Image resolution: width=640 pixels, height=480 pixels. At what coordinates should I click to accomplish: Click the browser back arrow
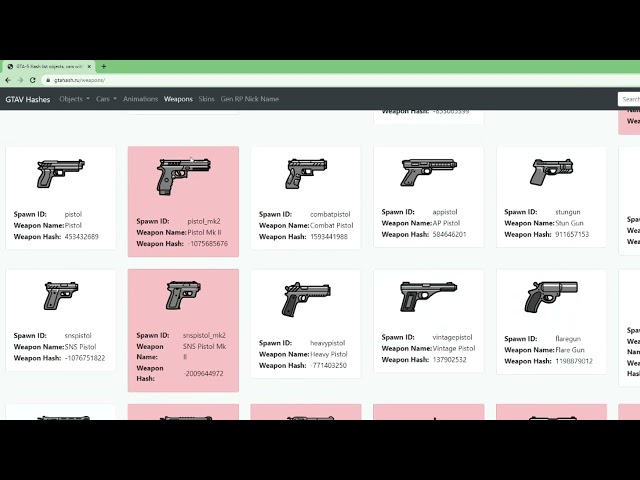coord(8,80)
